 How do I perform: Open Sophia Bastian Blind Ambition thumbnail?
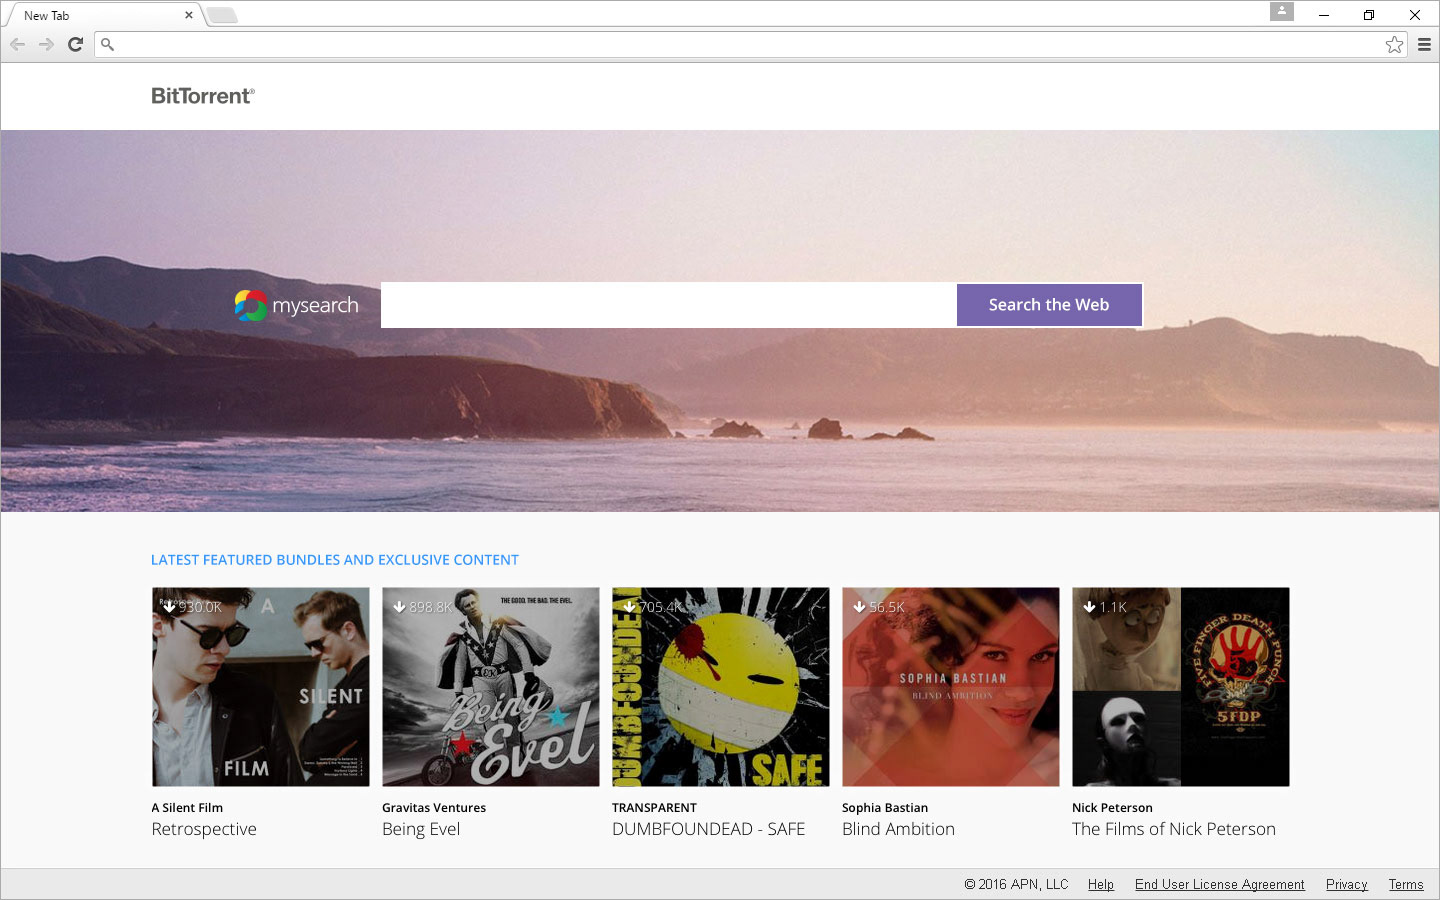coord(950,686)
